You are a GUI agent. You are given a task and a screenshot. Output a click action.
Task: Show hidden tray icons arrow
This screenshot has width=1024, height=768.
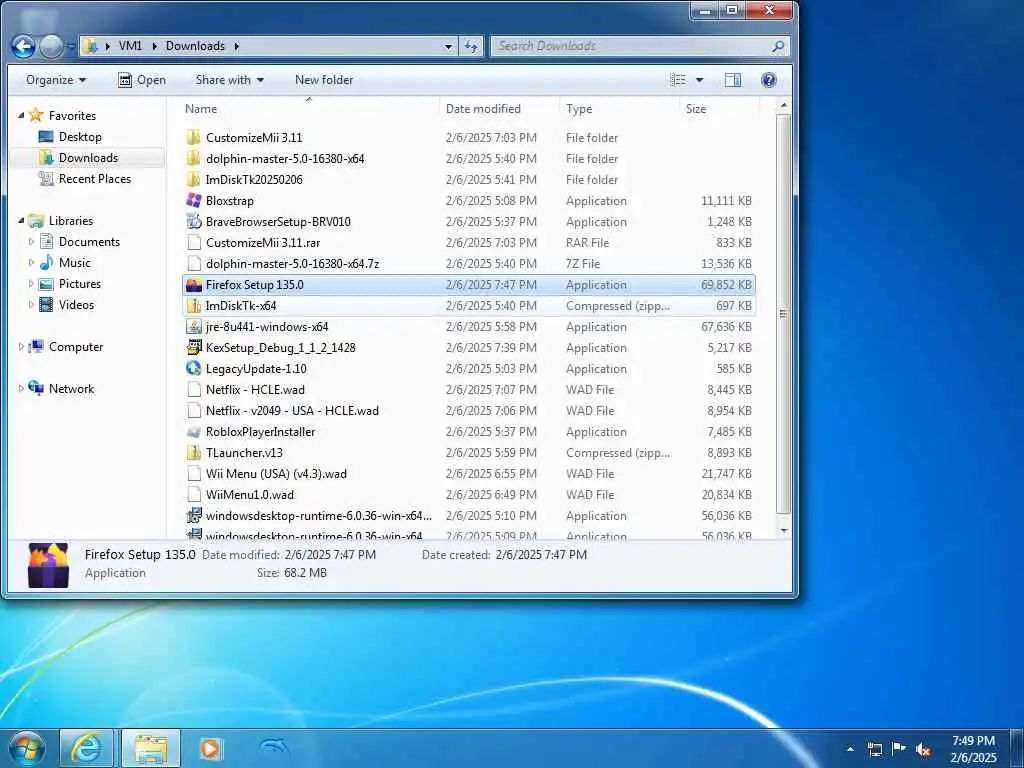850,750
